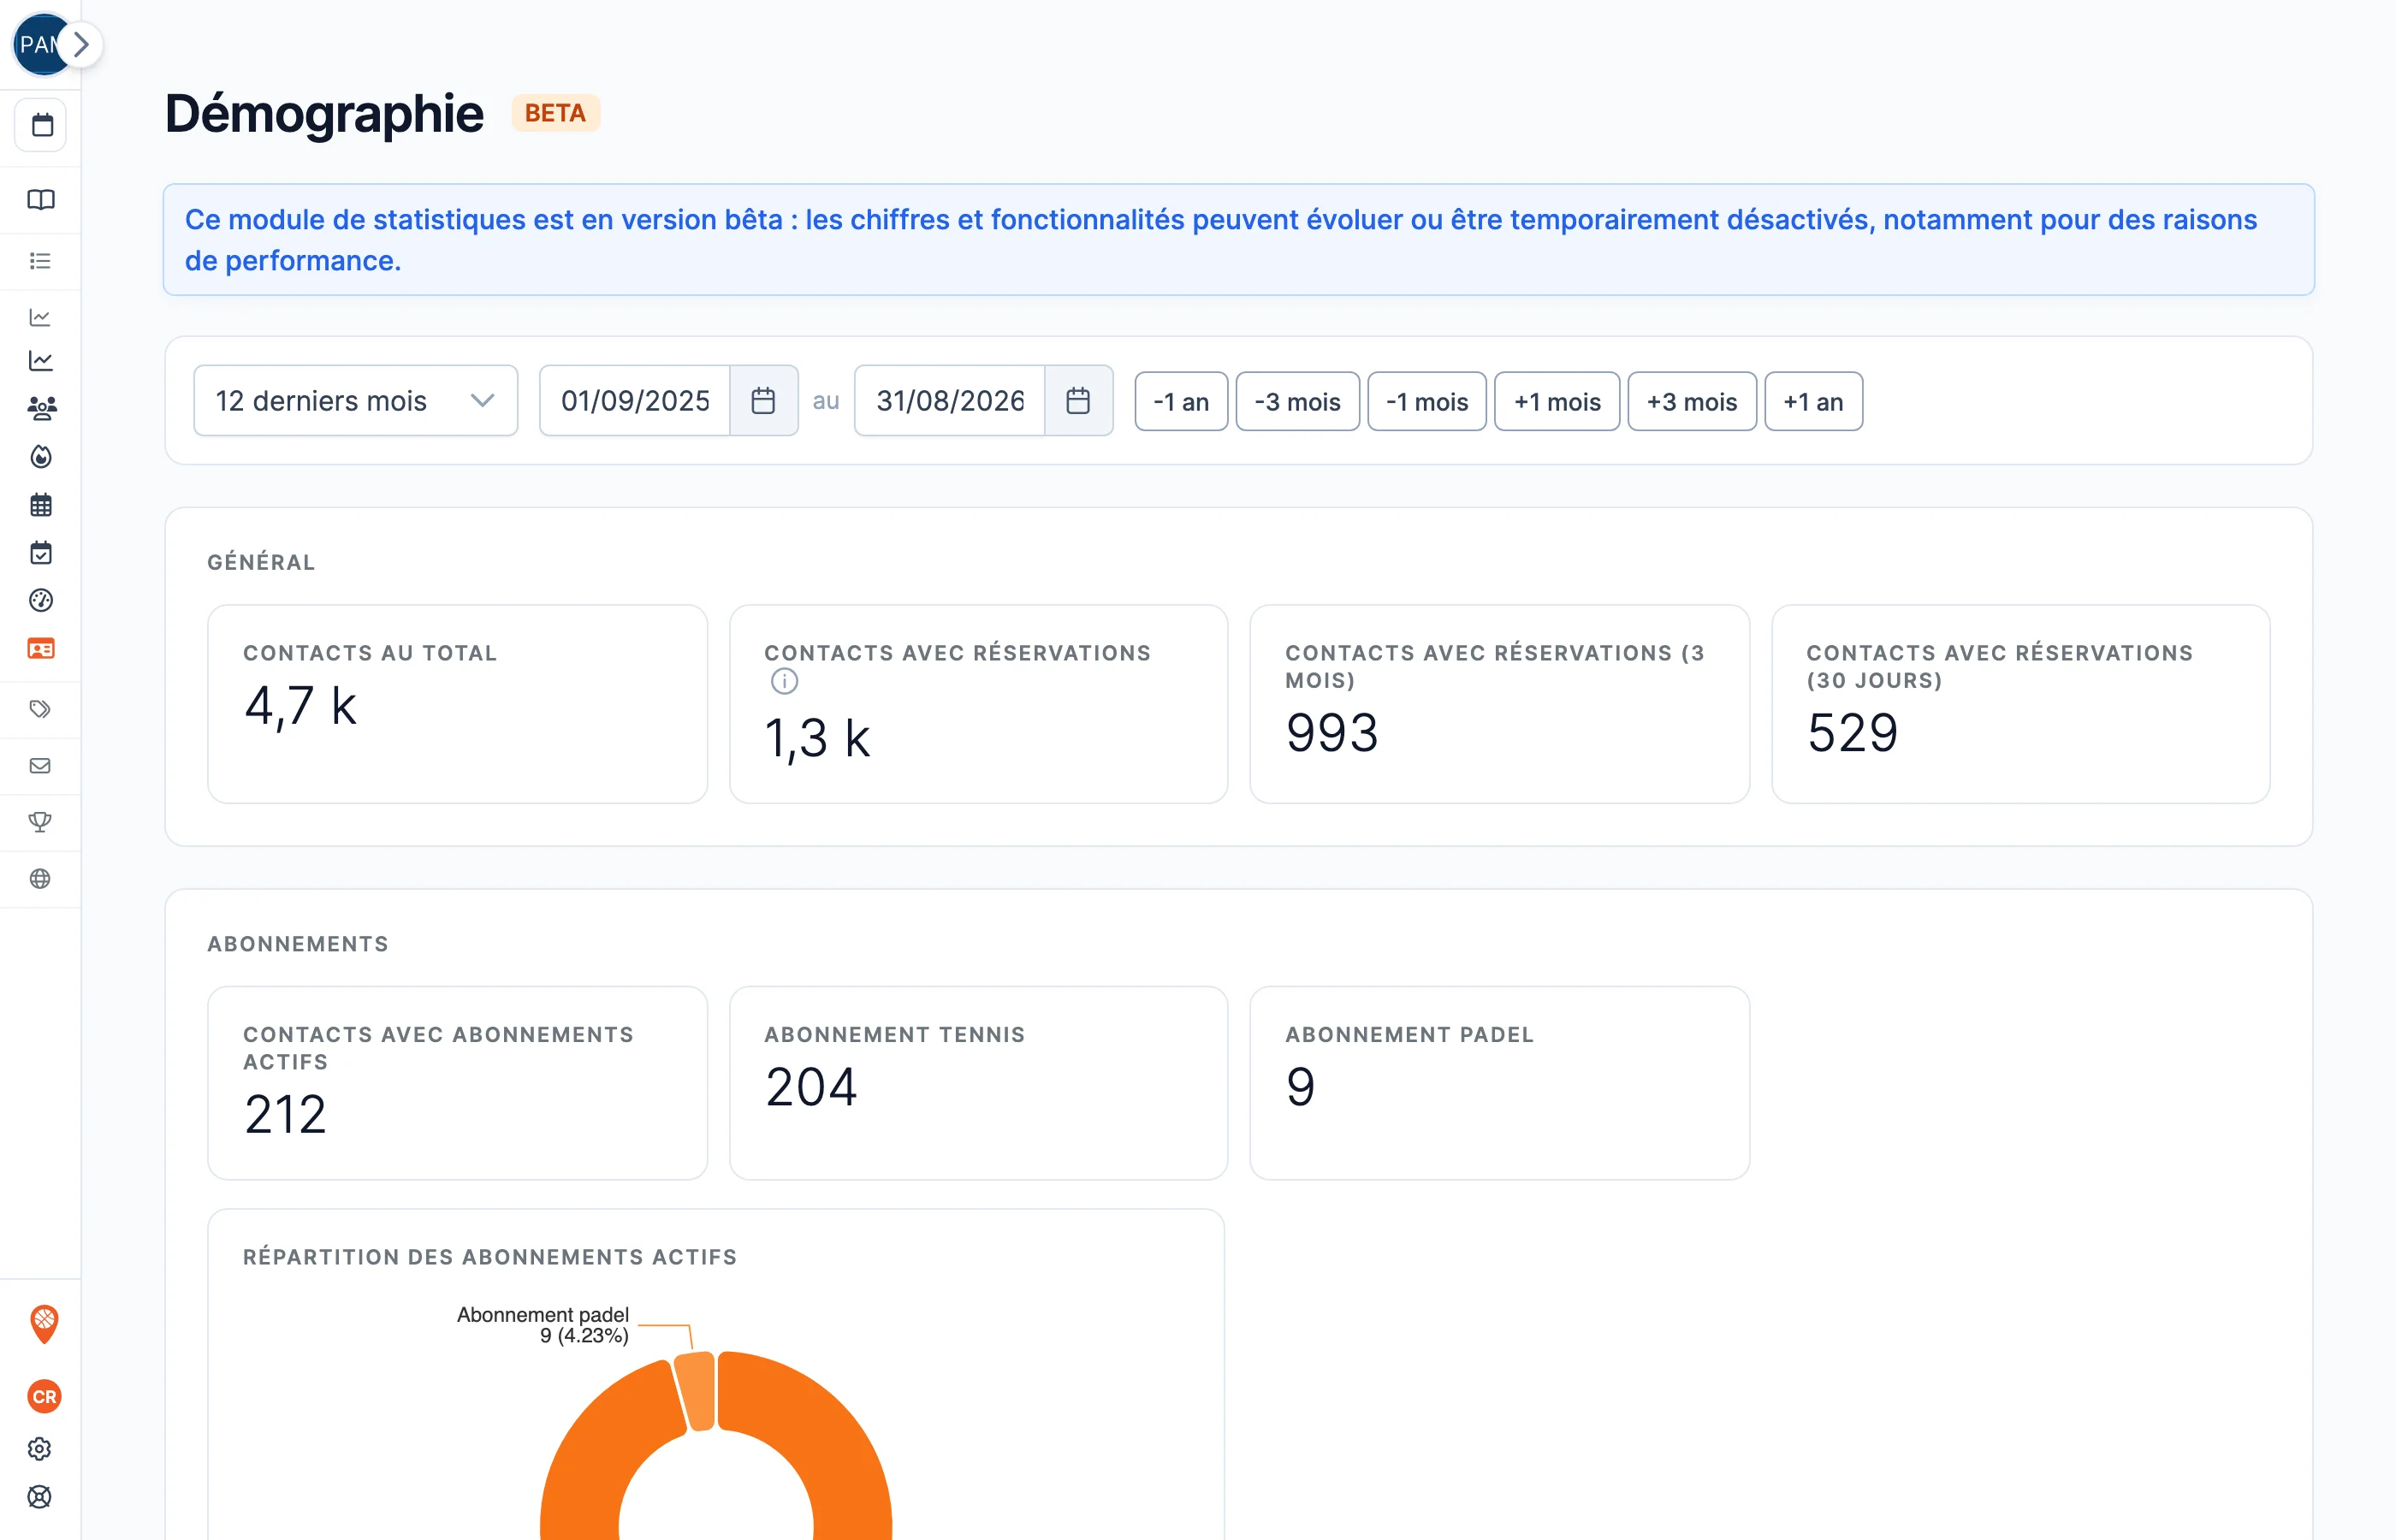Open the flame icon in sidebar
Screen dimensions: 2396x1540
click(x=41, y=457)
